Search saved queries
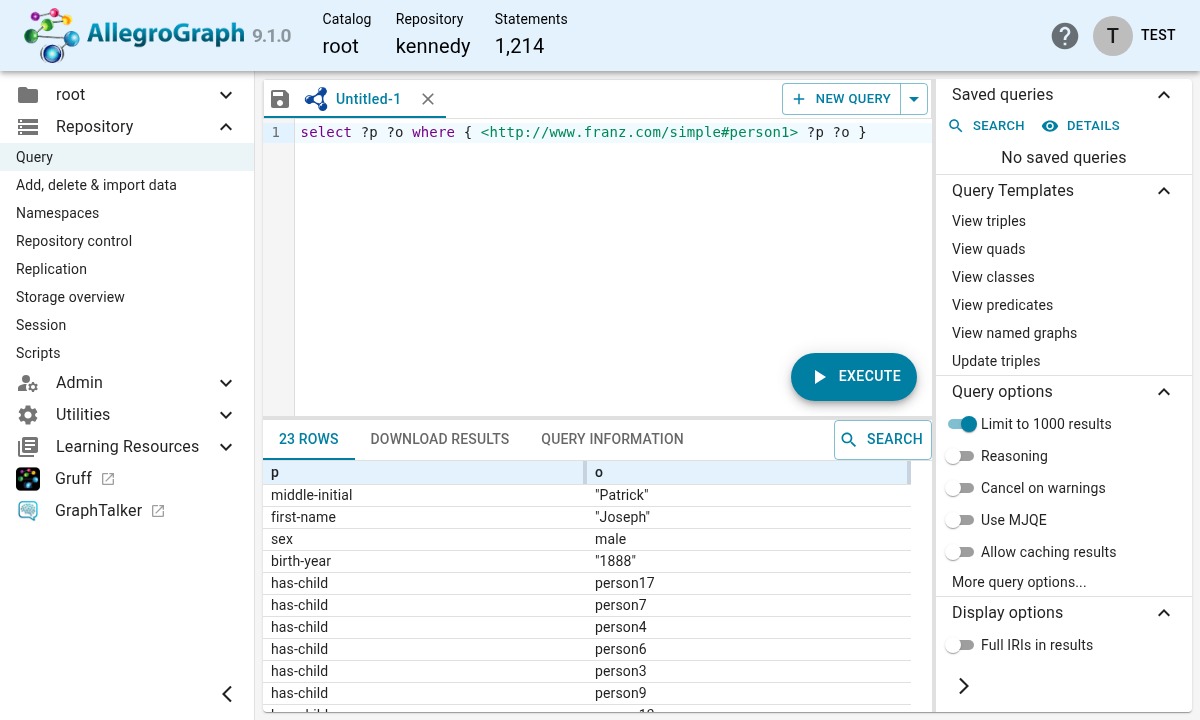The height and width of the screenshot is (720, 1200). click(x=986, y=126)
